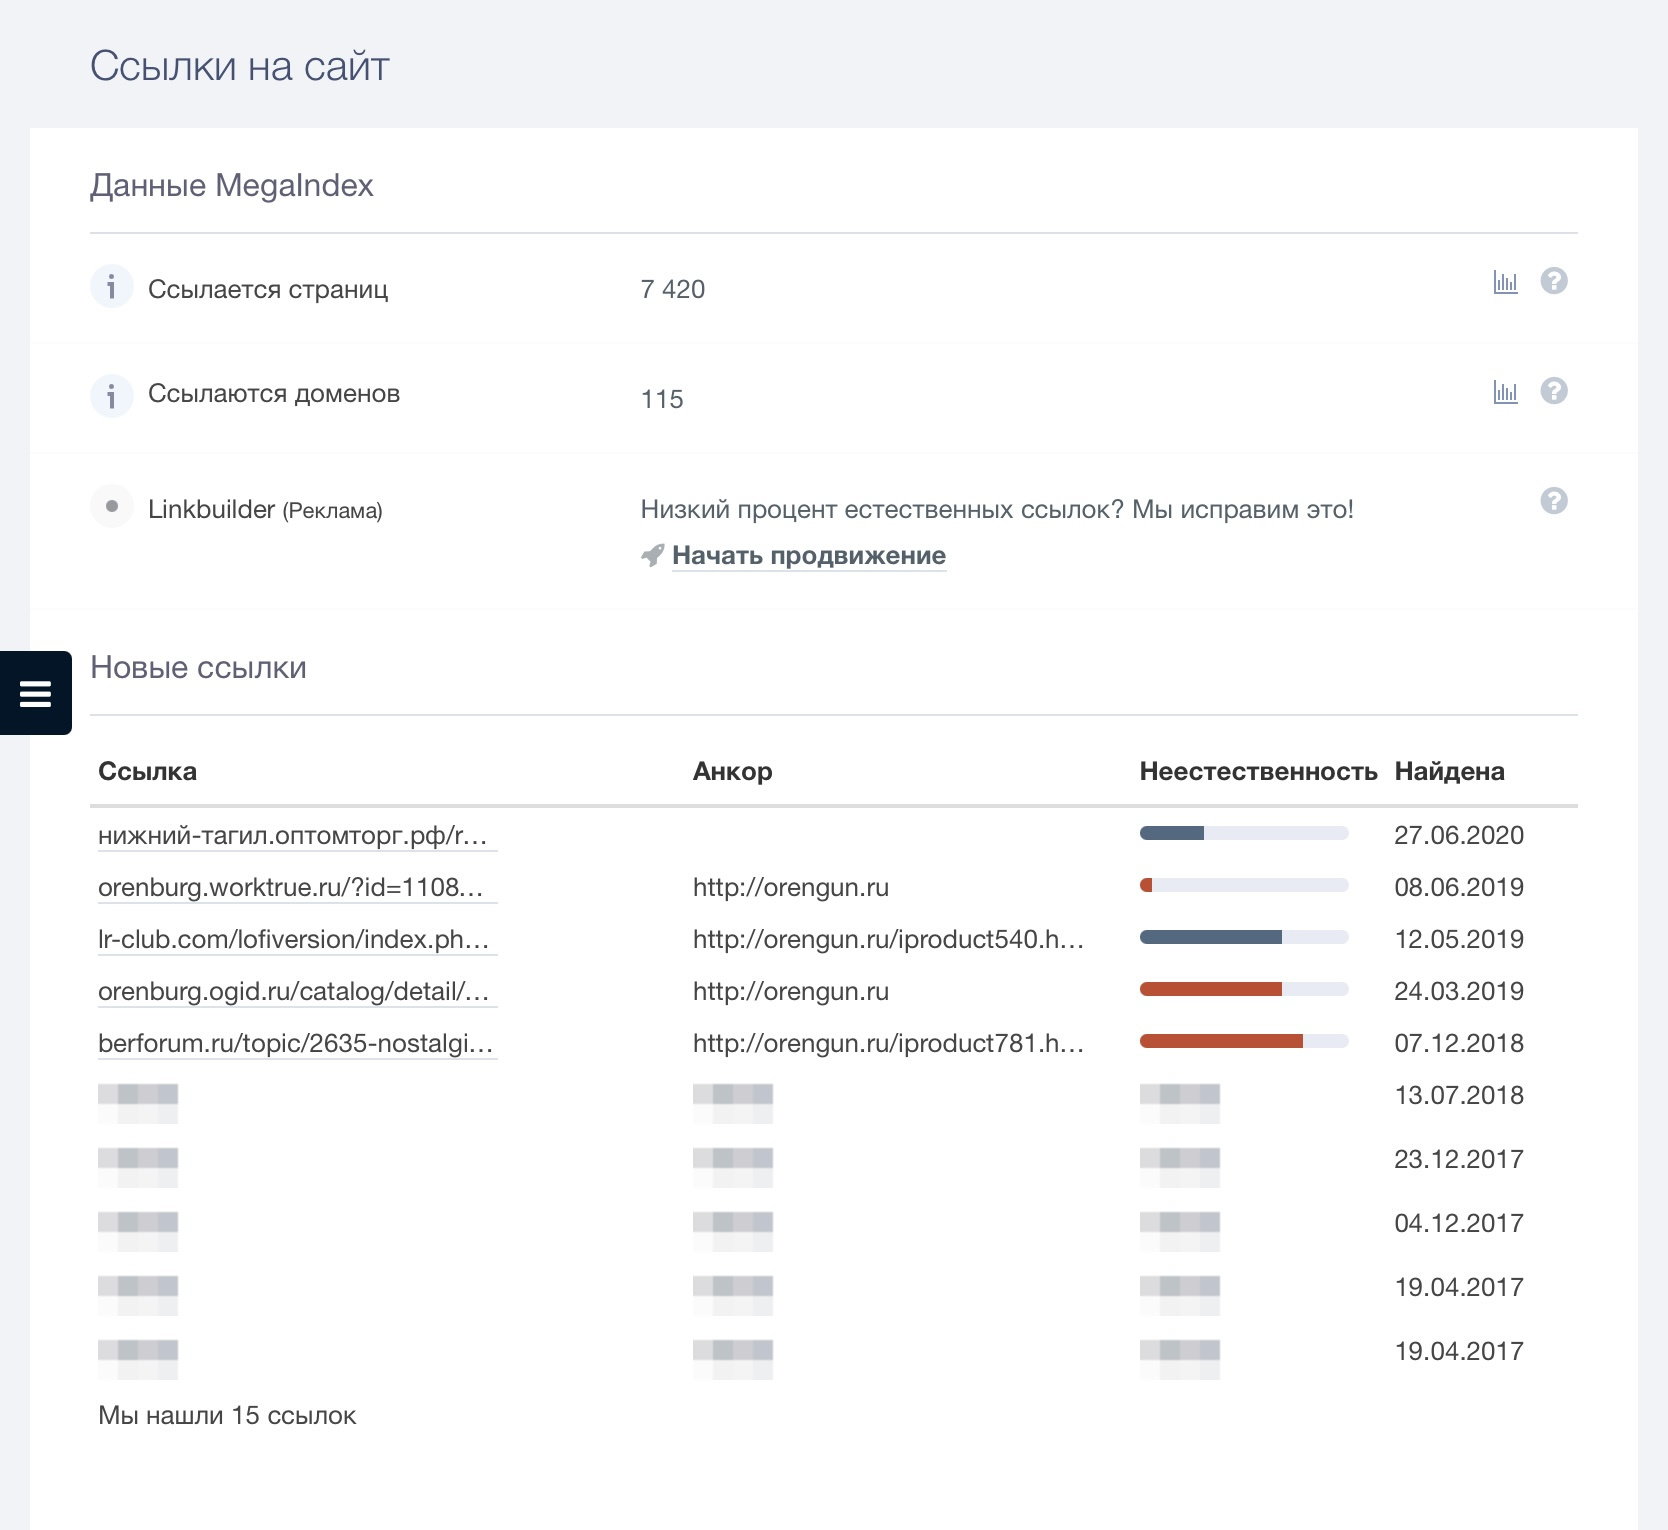Click anchor http://orengun.ru in ogid row
The height and width of the screenshot is (1530, 1668).
(x=791, y=992)
